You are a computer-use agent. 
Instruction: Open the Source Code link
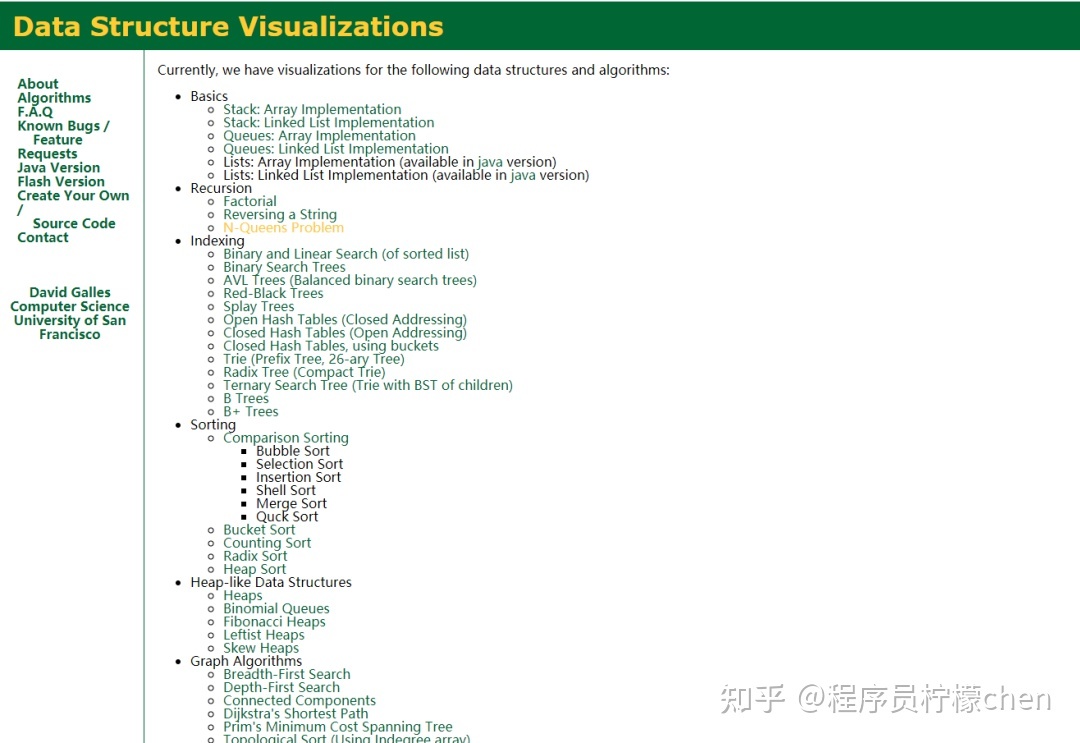pyautogui.click(x=74, y=223)
